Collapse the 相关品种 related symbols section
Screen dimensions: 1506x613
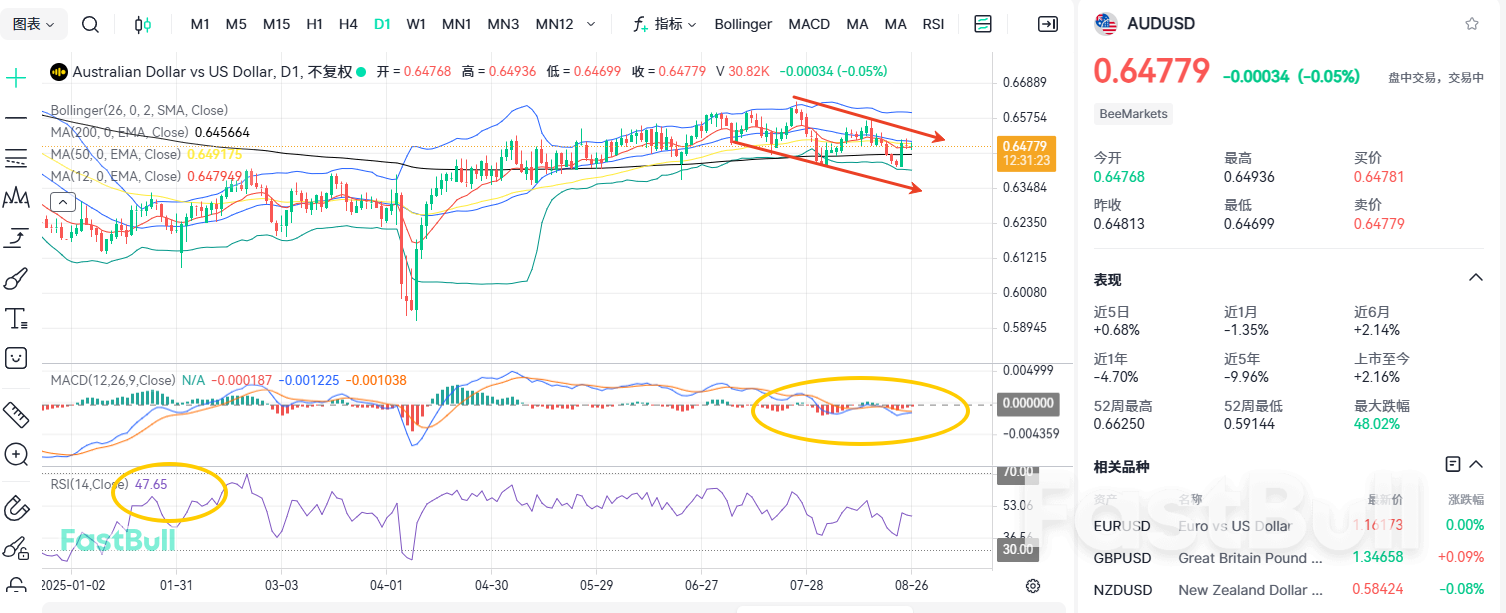tap(1477, 464)
